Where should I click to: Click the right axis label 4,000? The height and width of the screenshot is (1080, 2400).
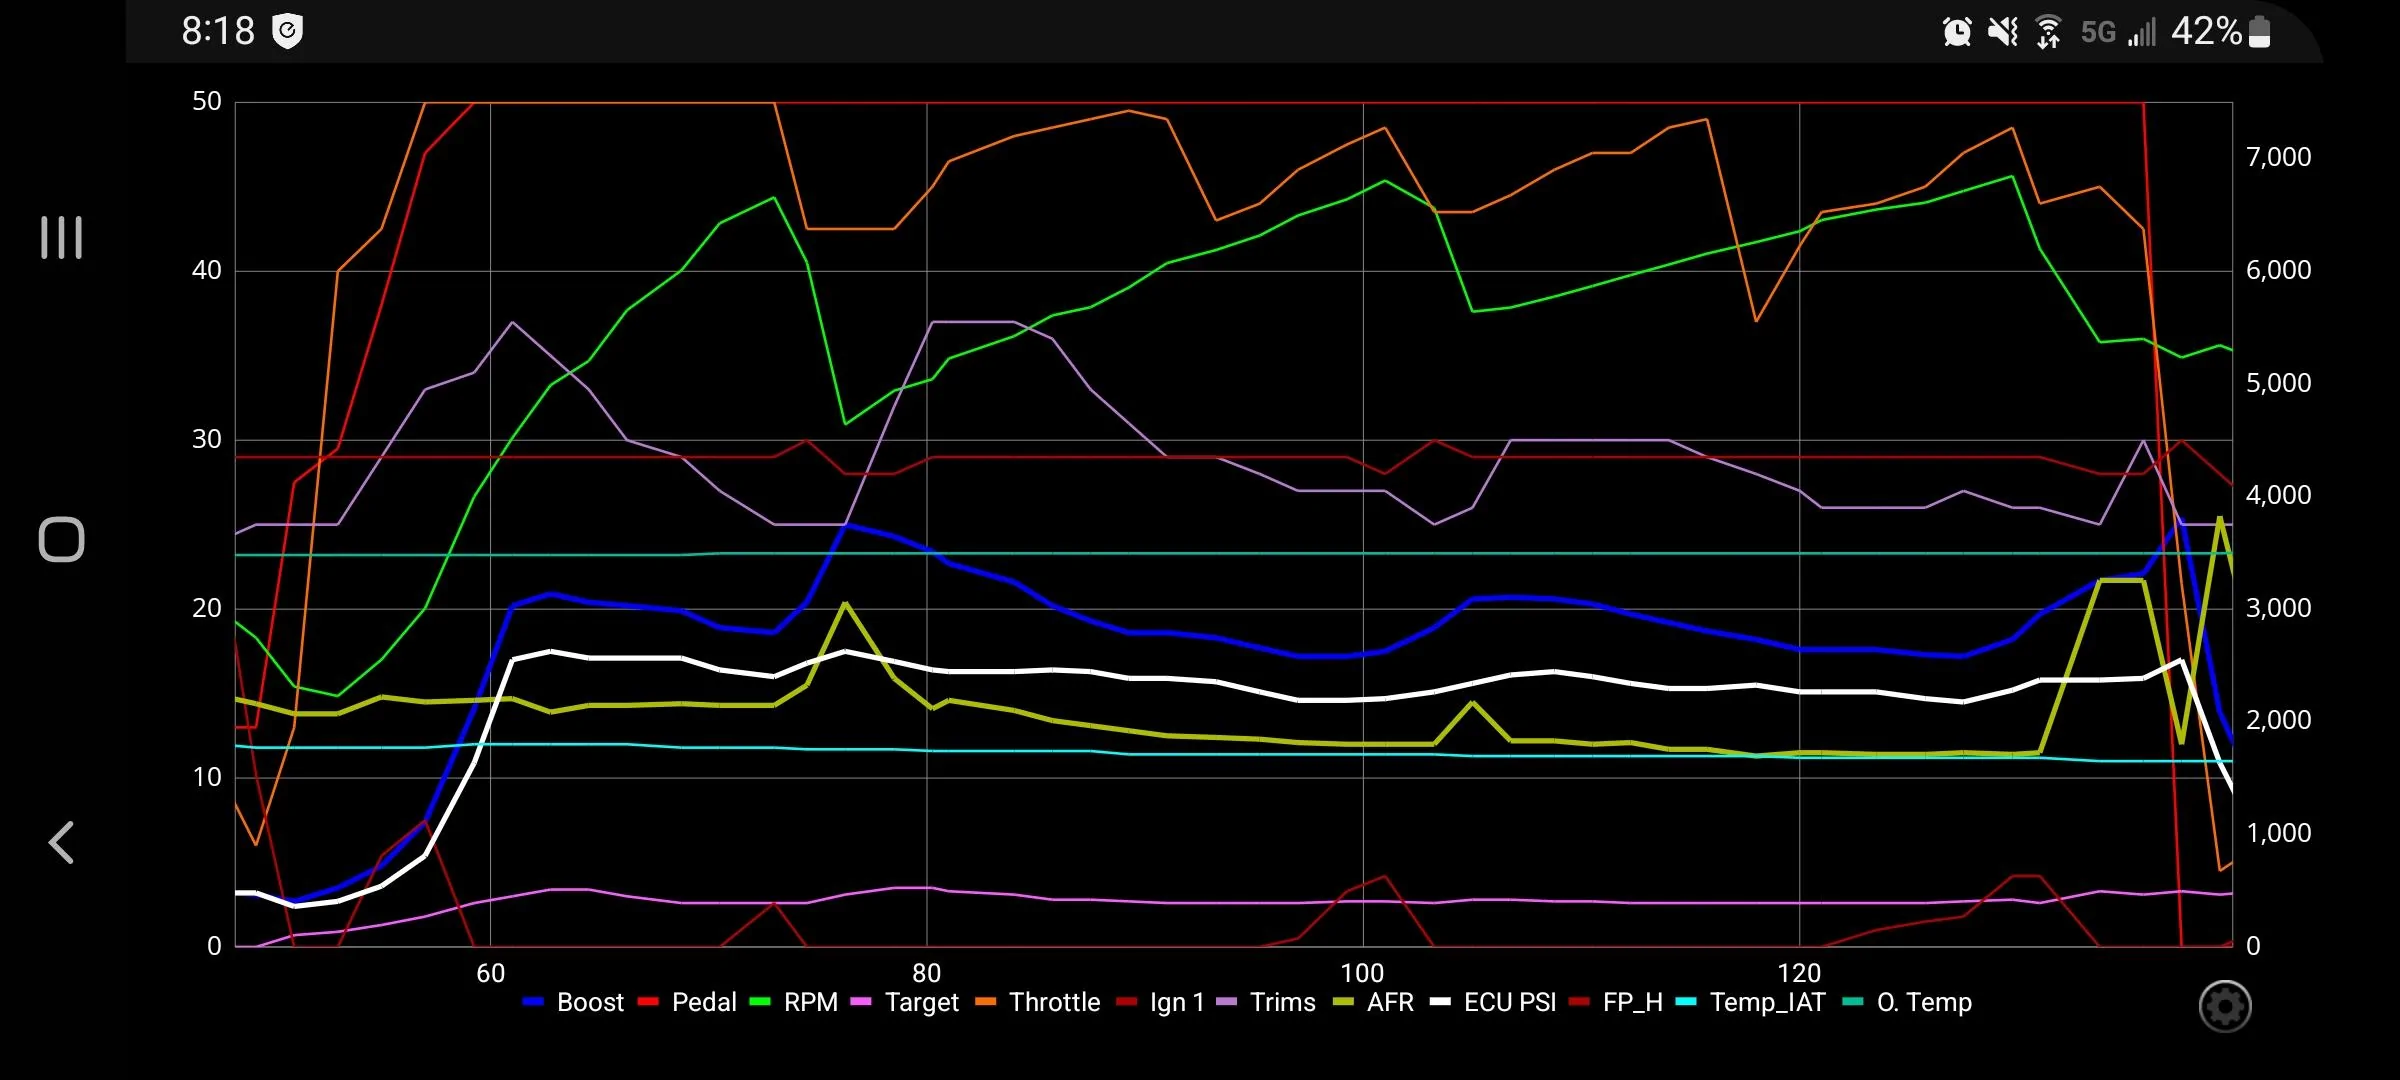click(x=2279, y=495)
